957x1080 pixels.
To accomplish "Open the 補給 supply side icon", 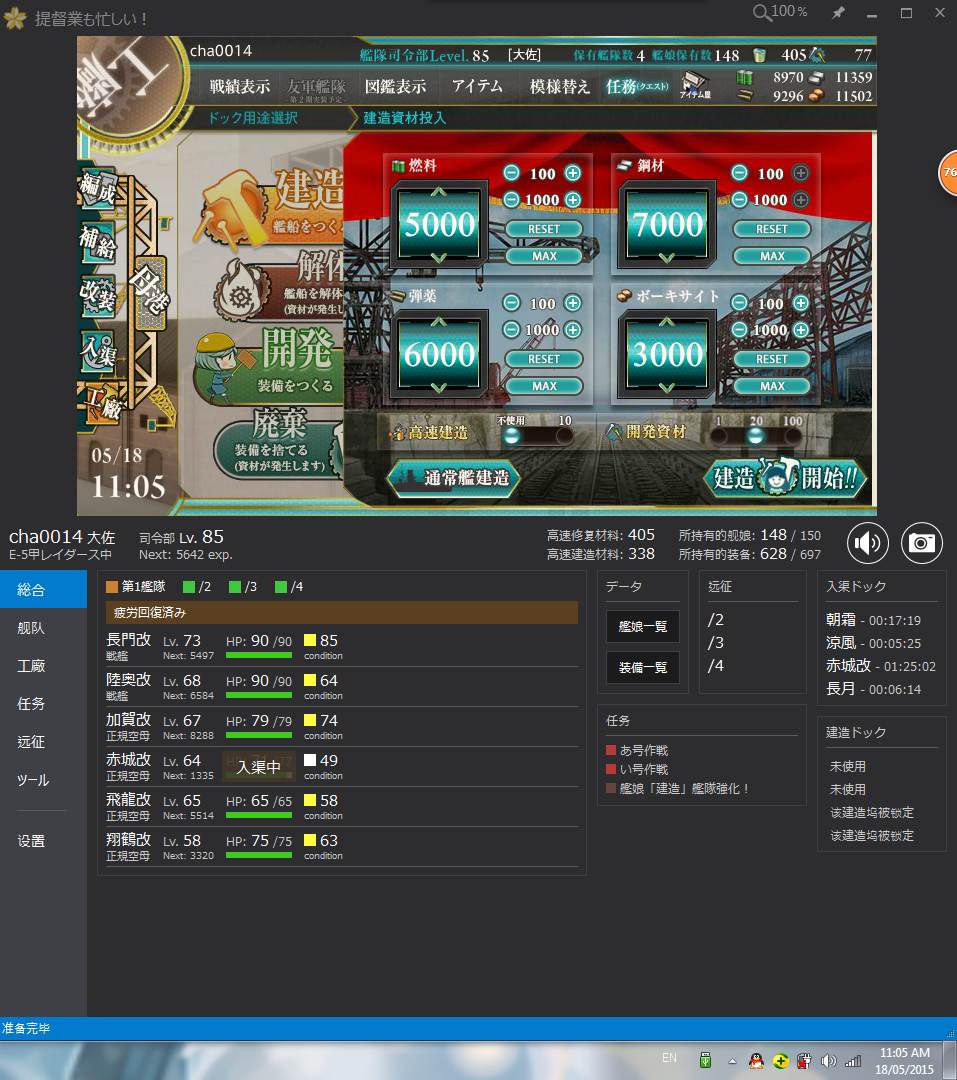I will (x=98, y=242).
